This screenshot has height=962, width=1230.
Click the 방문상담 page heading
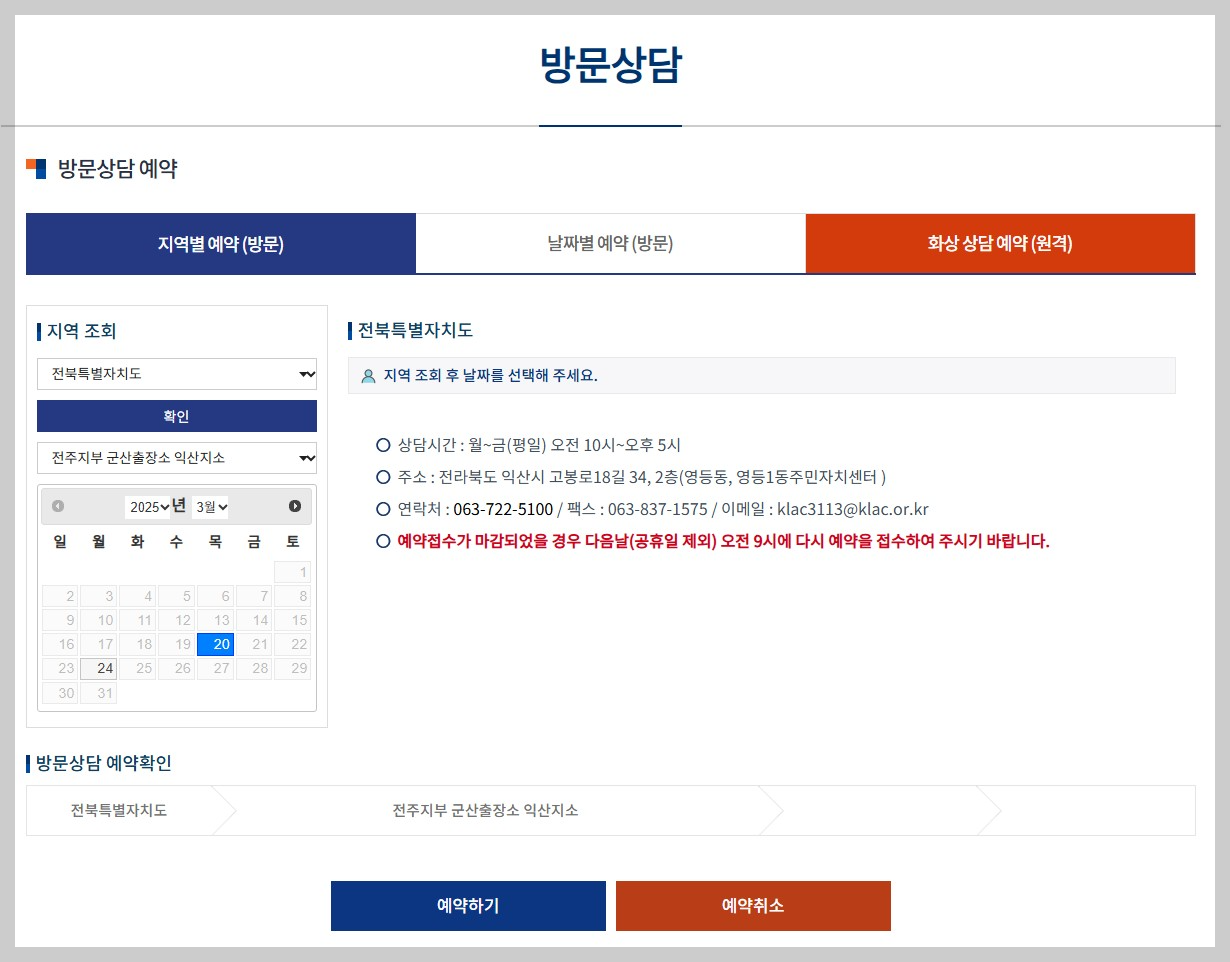click(x=610, y=66)
